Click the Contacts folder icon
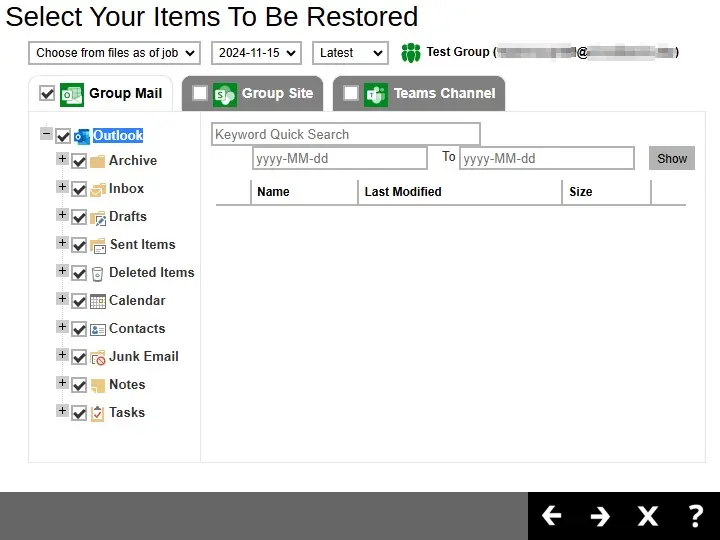720x540 pixels. (98, 329)
